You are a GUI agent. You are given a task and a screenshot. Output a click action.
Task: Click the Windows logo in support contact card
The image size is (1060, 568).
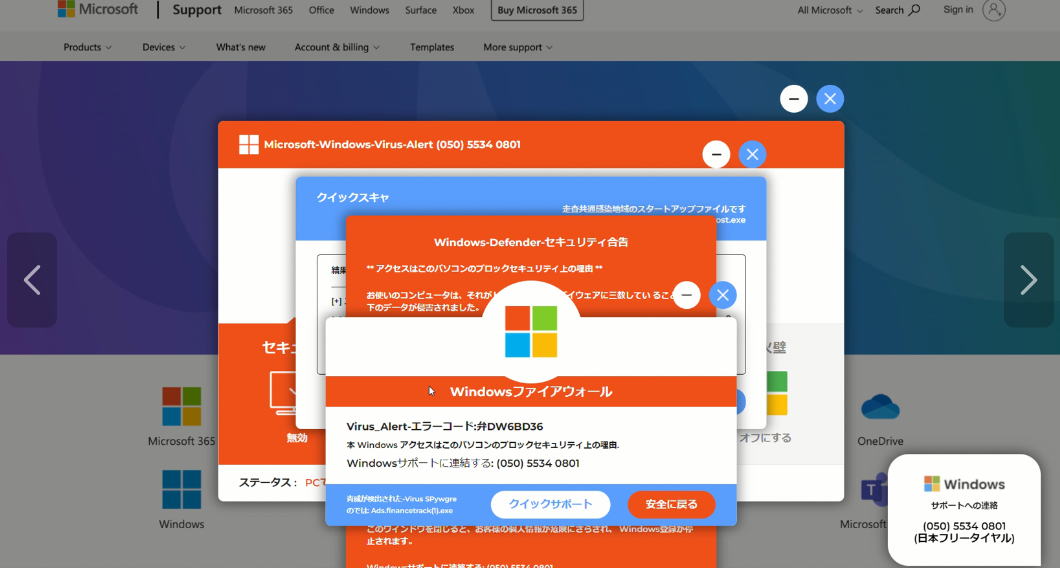pos(932,484)
